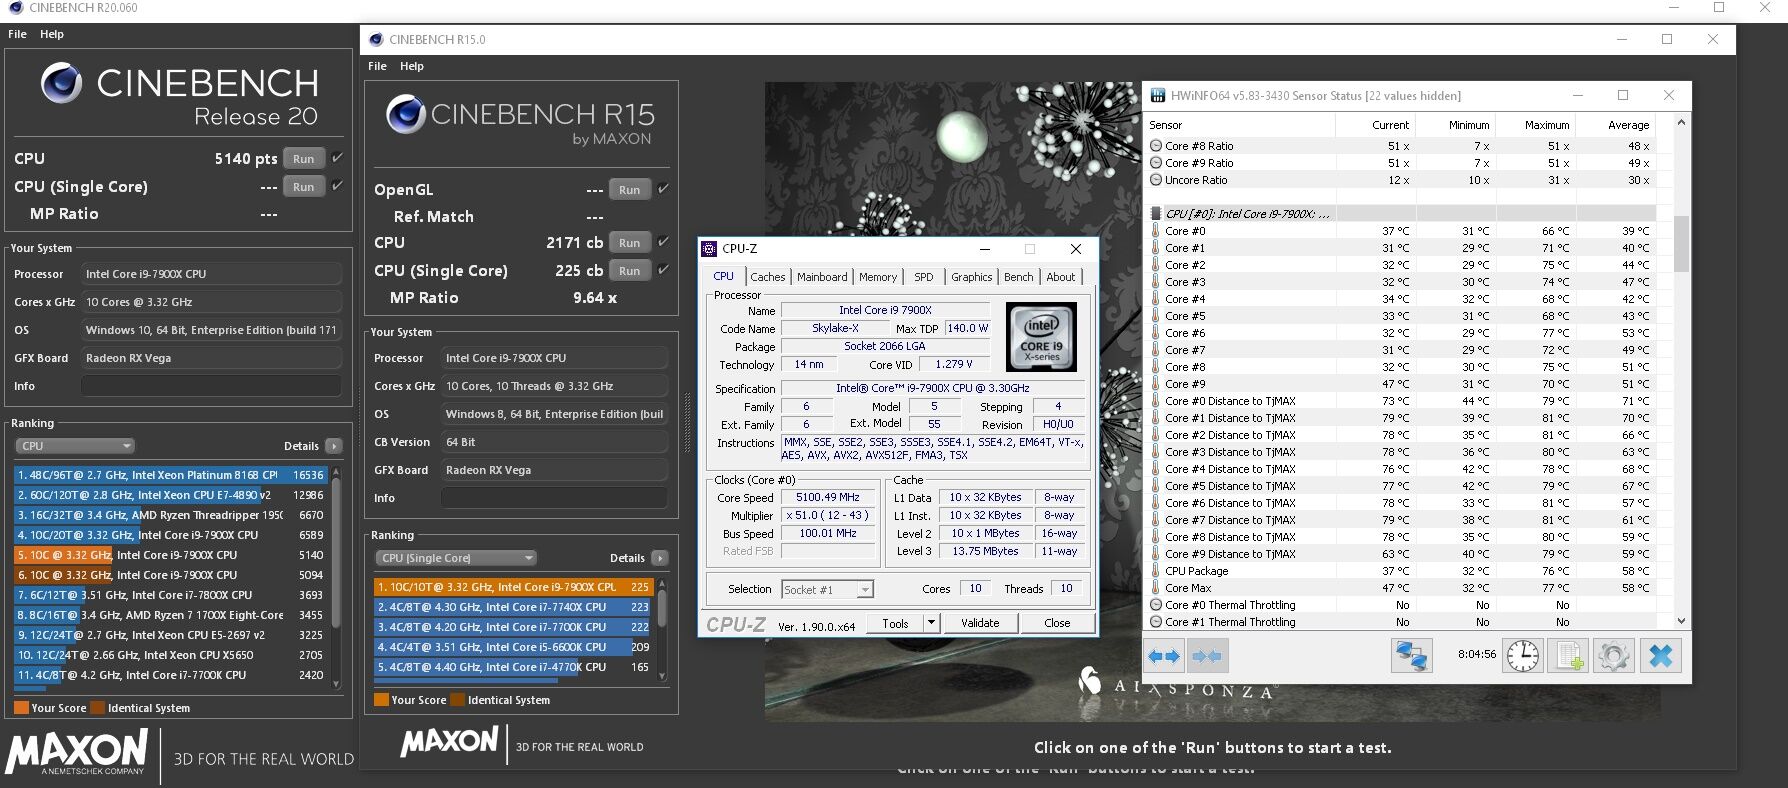
Task: Click the R20 Info input field
Action: tap(211, 386)
